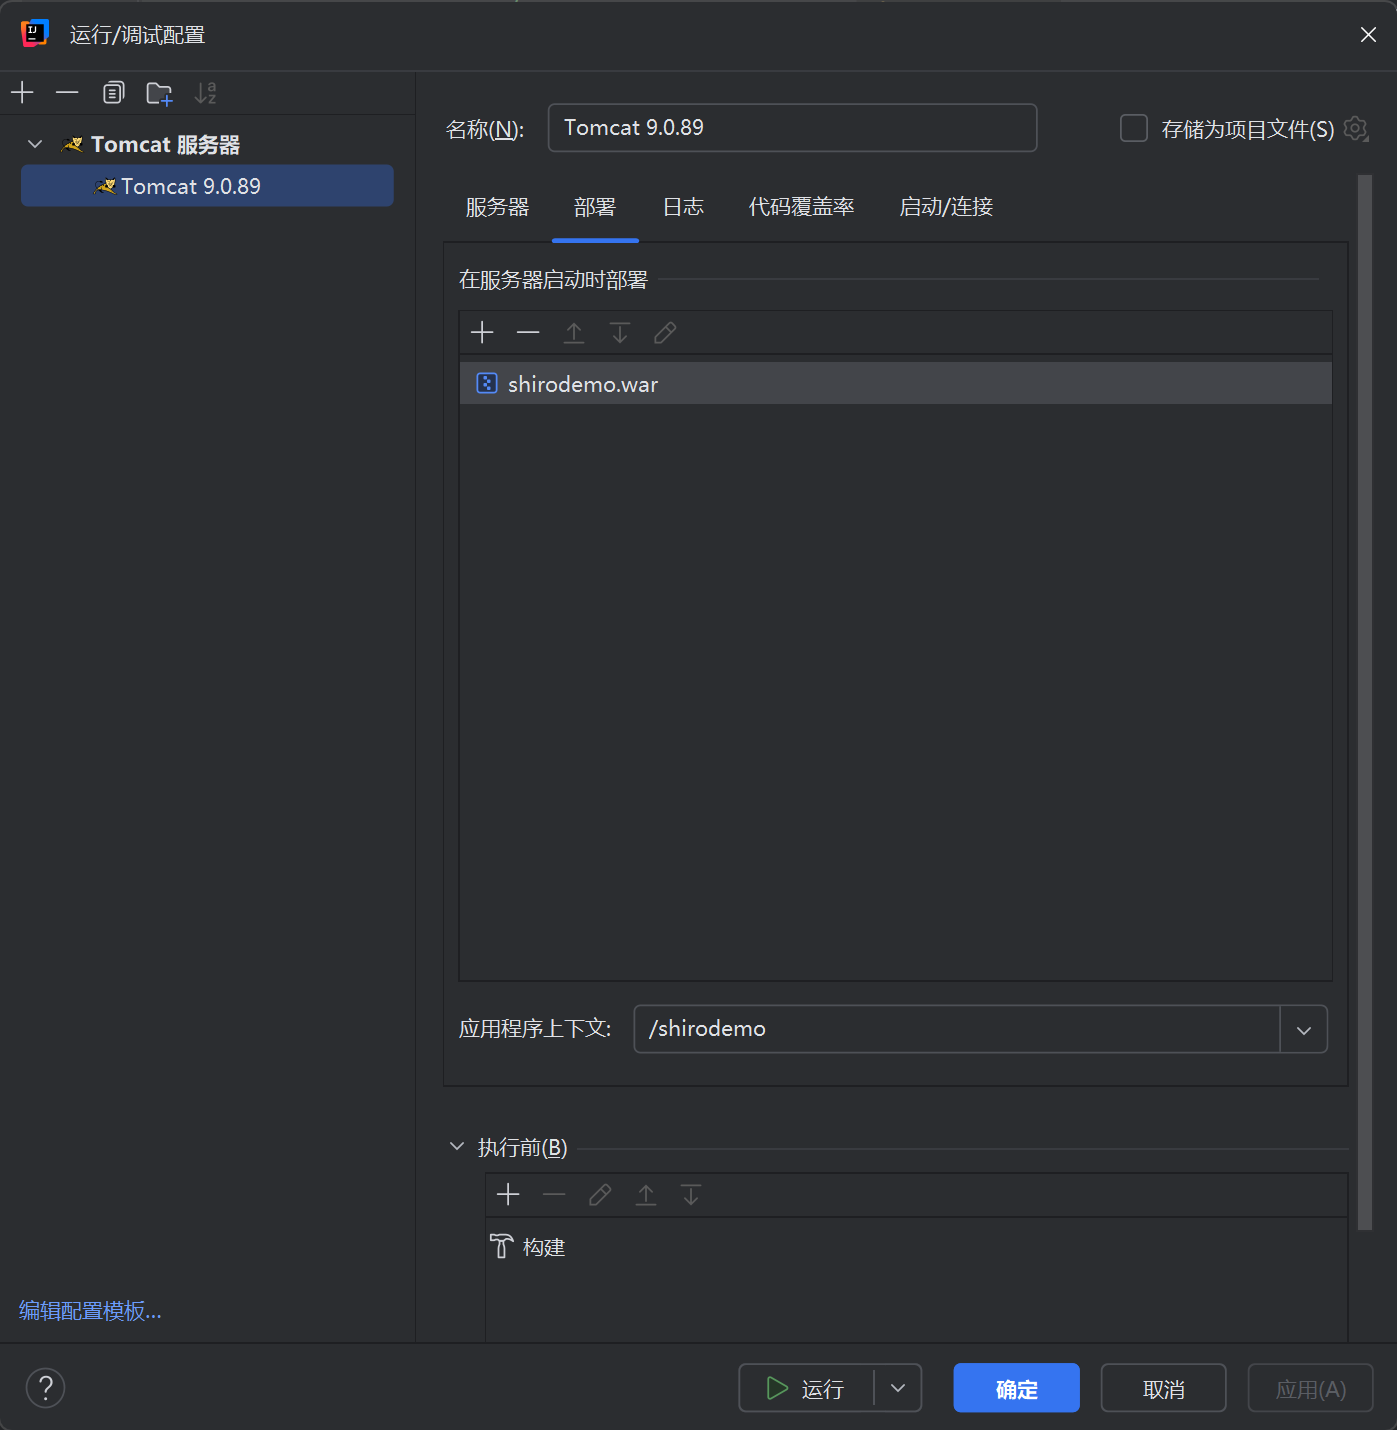The image size is (1397, 1430).
Task: Enable 存储为项目文件 checkbox
Action: [1133, 128]
